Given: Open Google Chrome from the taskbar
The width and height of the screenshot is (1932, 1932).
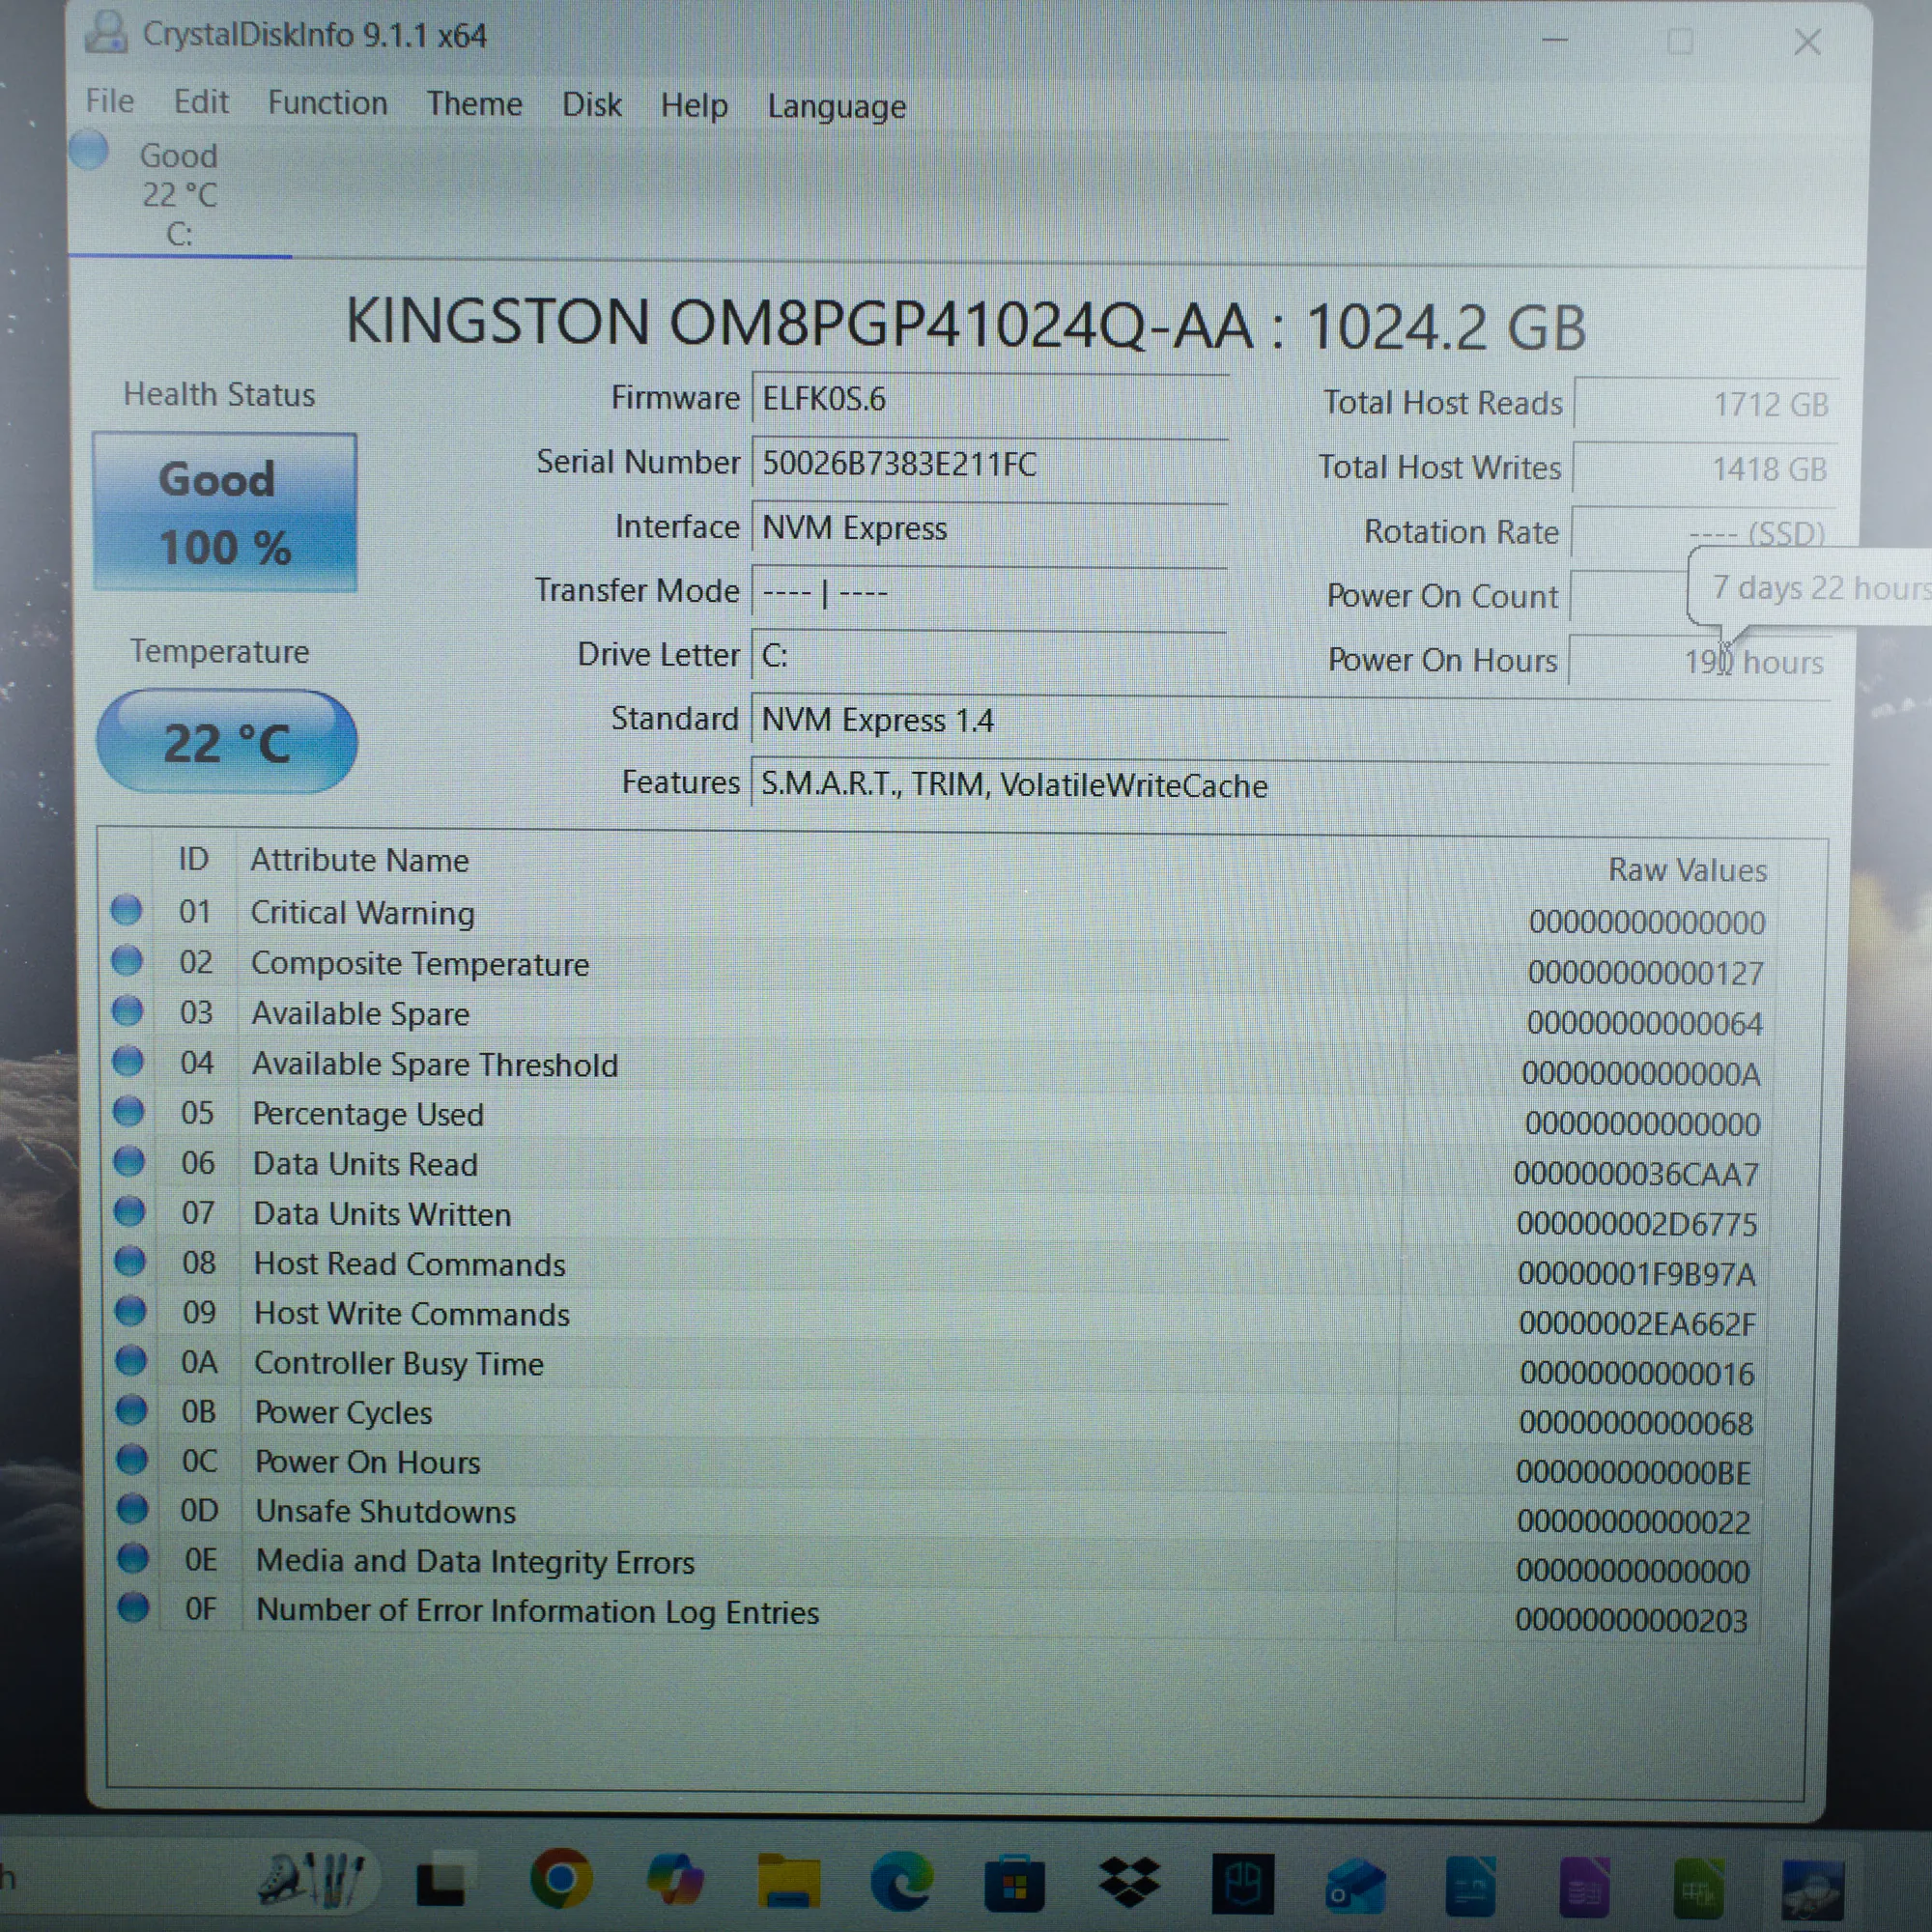Looking at the screenshot, I should (560, 1877).
